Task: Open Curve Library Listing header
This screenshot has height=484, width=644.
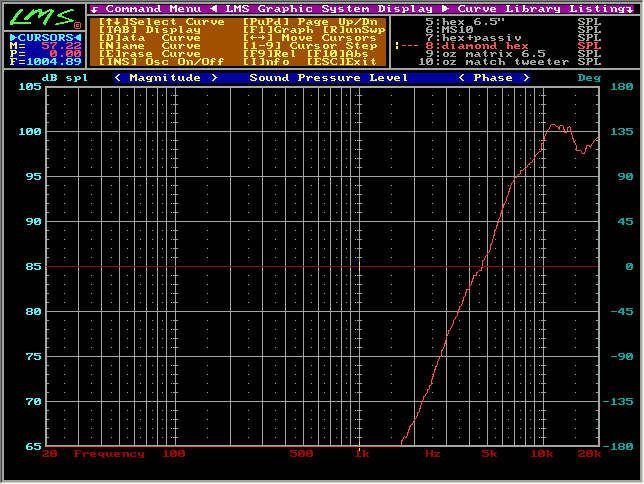Action: (542, 9)
